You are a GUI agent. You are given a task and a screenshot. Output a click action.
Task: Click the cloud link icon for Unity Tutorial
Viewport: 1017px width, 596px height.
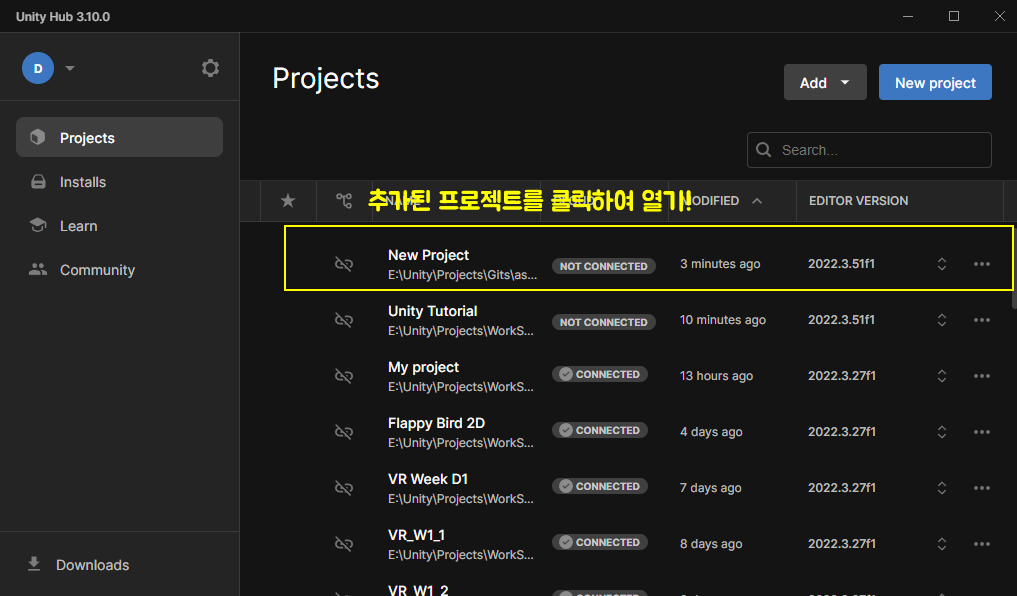click(344, 320)
